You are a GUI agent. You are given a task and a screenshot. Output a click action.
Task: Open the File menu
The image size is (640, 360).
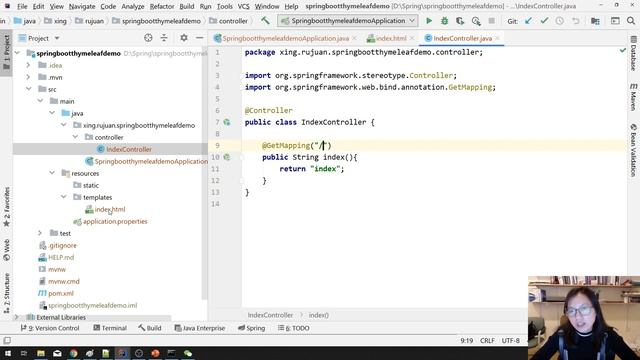[22, 7]
